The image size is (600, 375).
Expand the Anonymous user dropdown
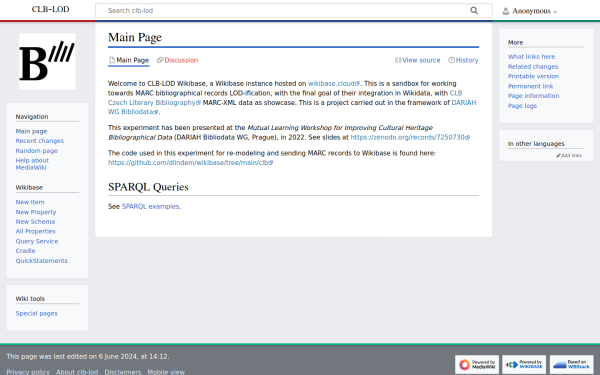[x=535, y=11]
